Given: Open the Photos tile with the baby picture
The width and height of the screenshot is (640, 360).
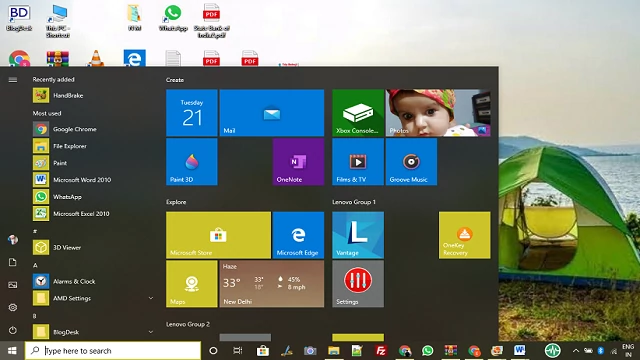Looking at the screenshot, I should point(438,113).
